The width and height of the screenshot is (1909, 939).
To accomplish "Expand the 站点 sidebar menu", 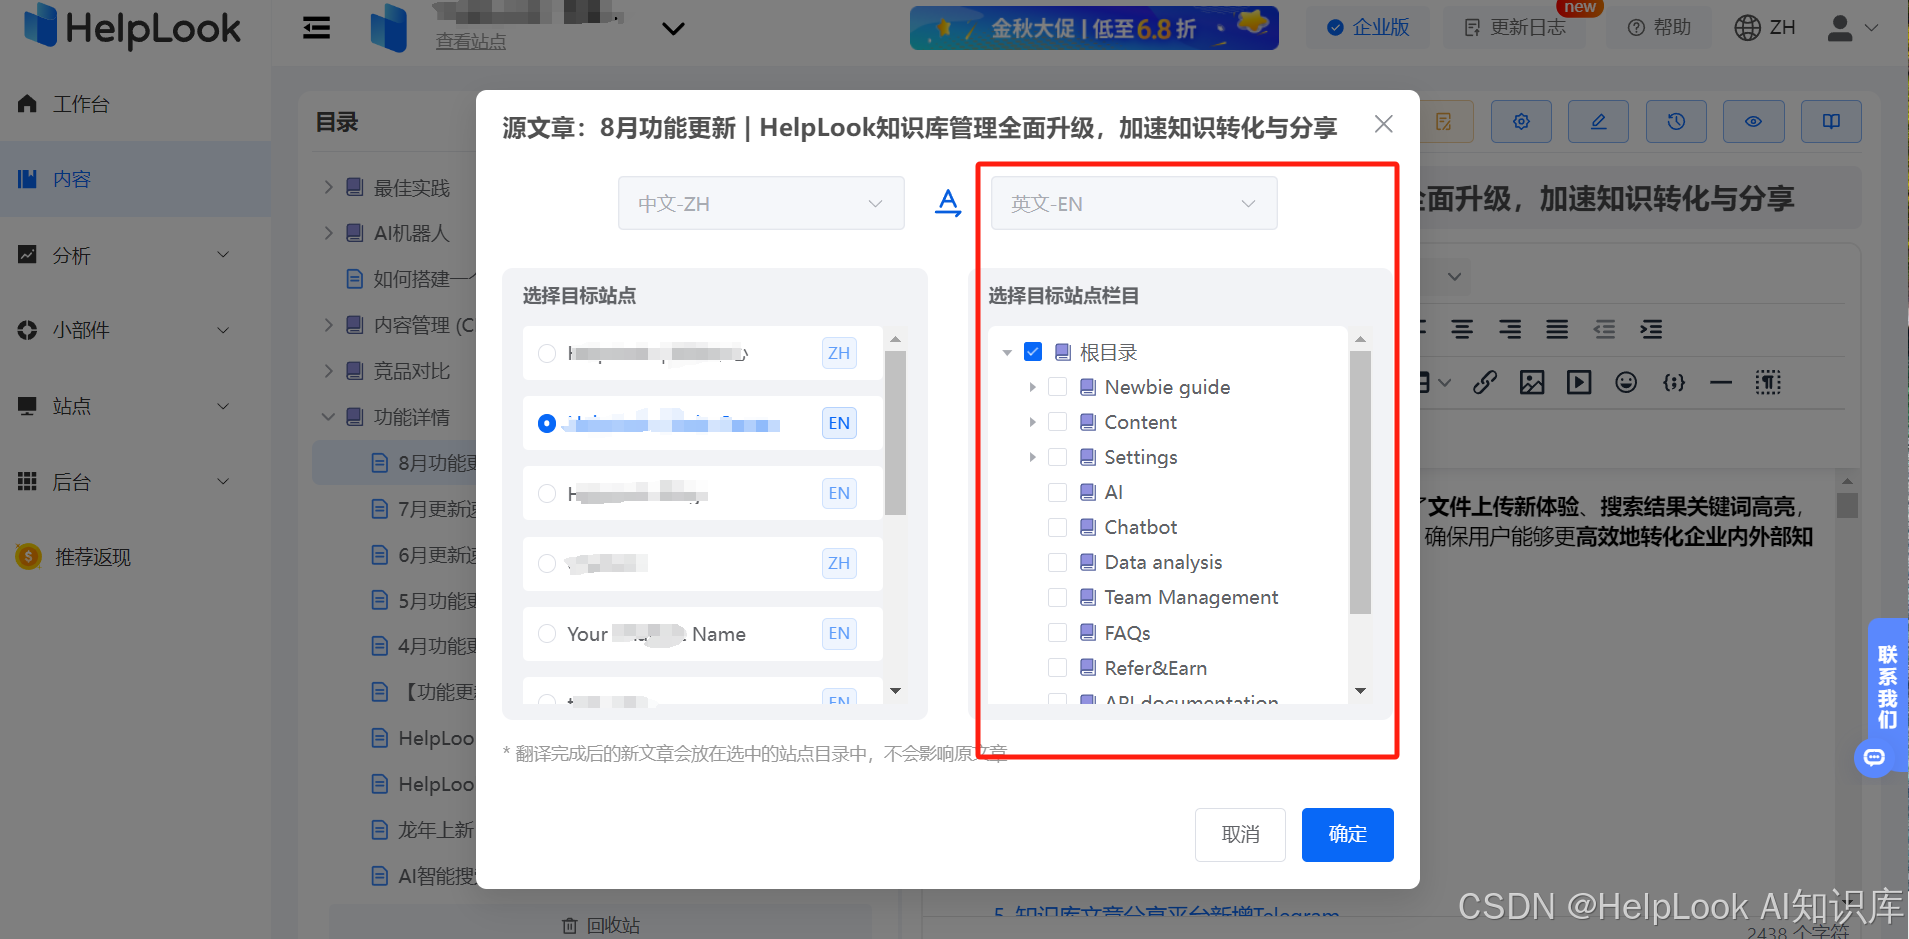I will pyautogui.click(x=135, y=406).
